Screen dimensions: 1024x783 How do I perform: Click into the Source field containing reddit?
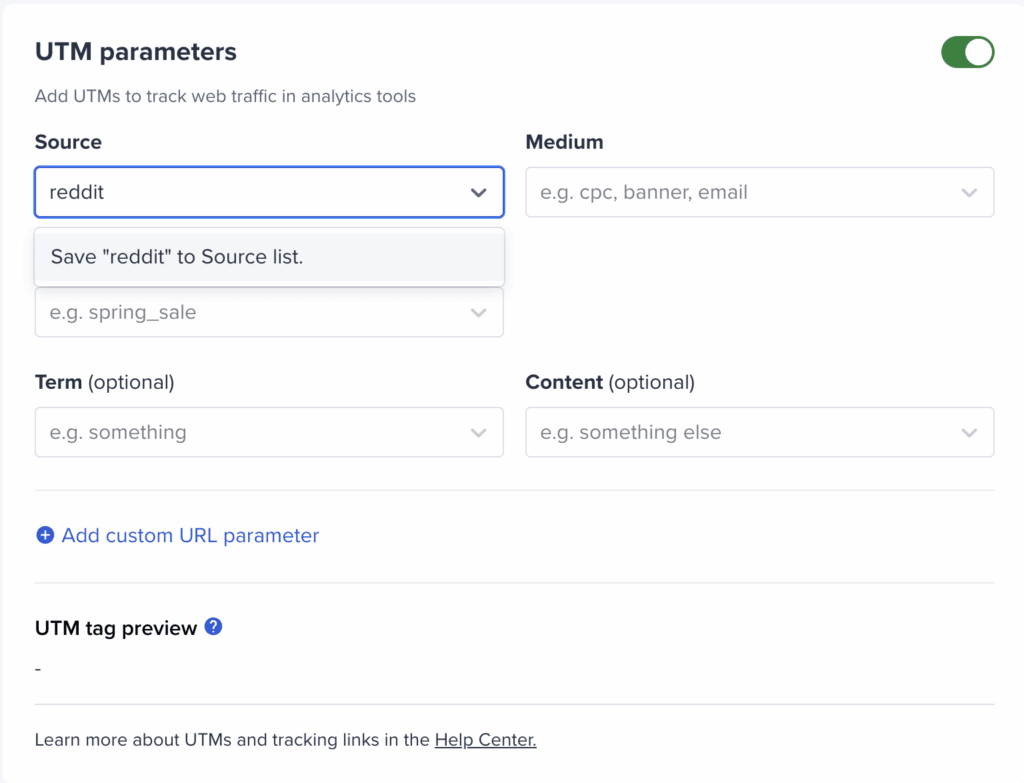(x=240, y=192)
